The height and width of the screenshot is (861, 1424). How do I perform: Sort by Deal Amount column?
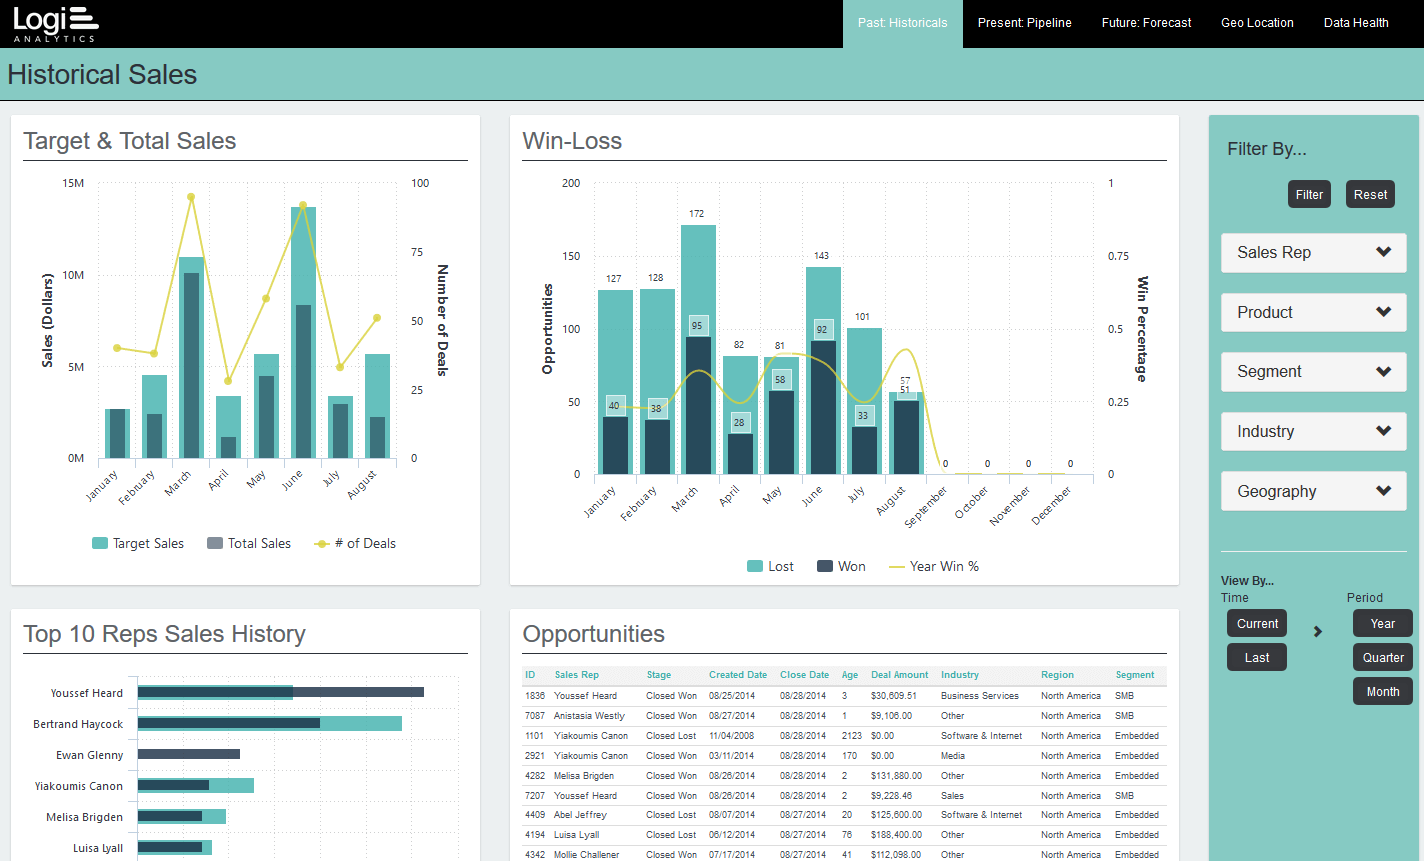(x=900, y=675)
